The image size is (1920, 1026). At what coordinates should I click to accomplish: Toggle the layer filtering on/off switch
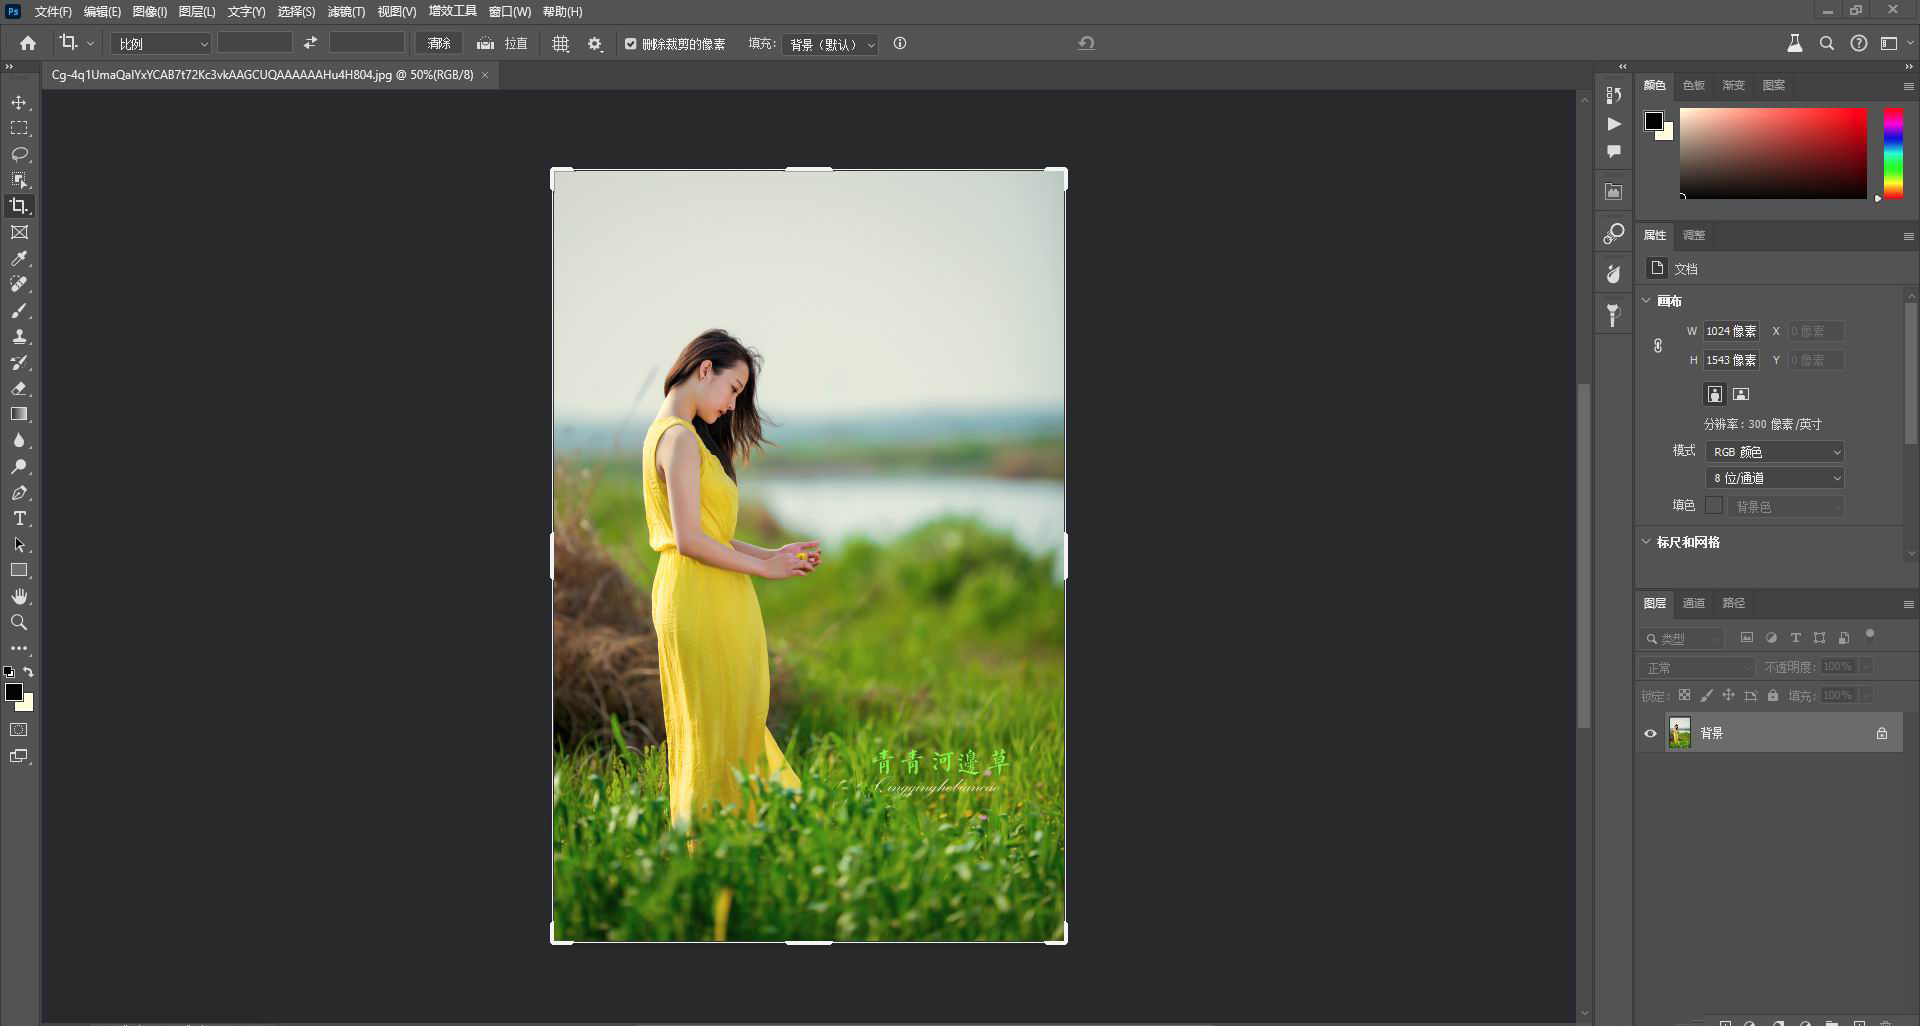1870,635
